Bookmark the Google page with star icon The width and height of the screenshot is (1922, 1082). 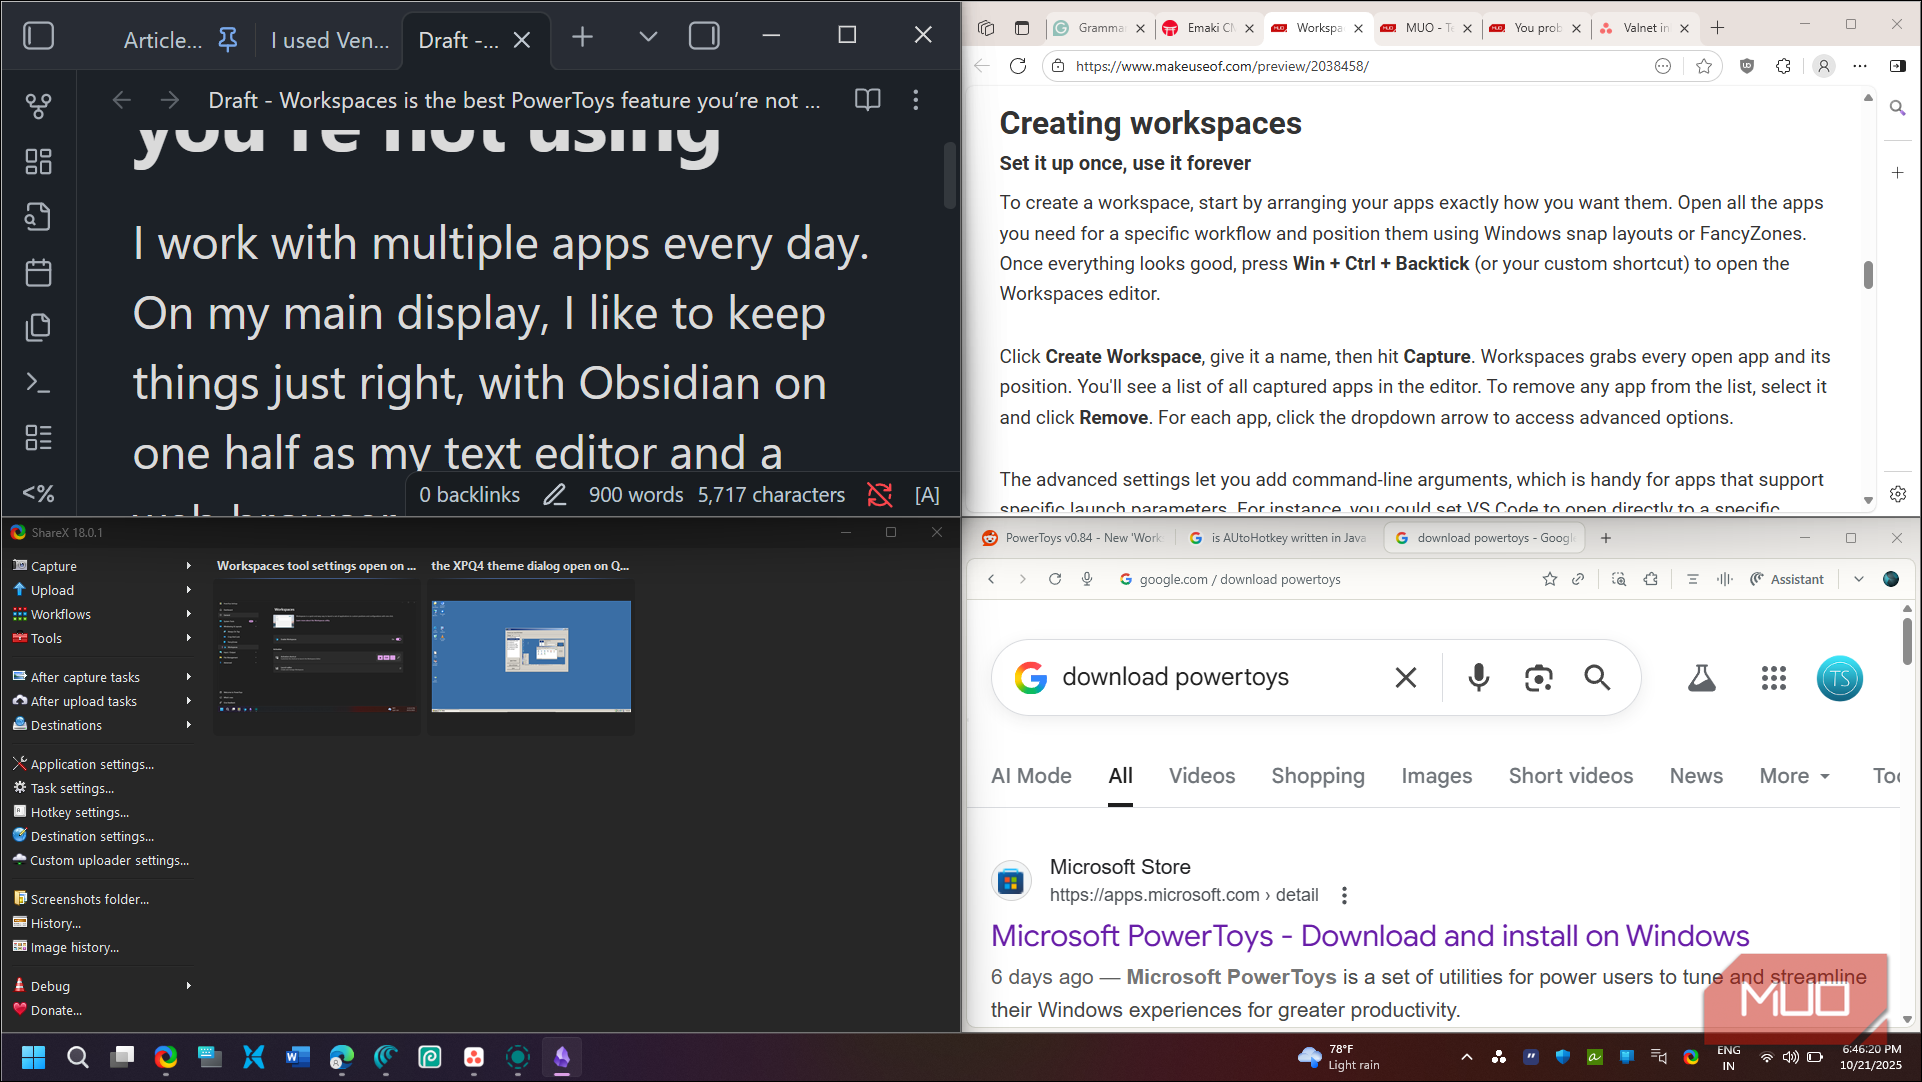click(1549, 579)
